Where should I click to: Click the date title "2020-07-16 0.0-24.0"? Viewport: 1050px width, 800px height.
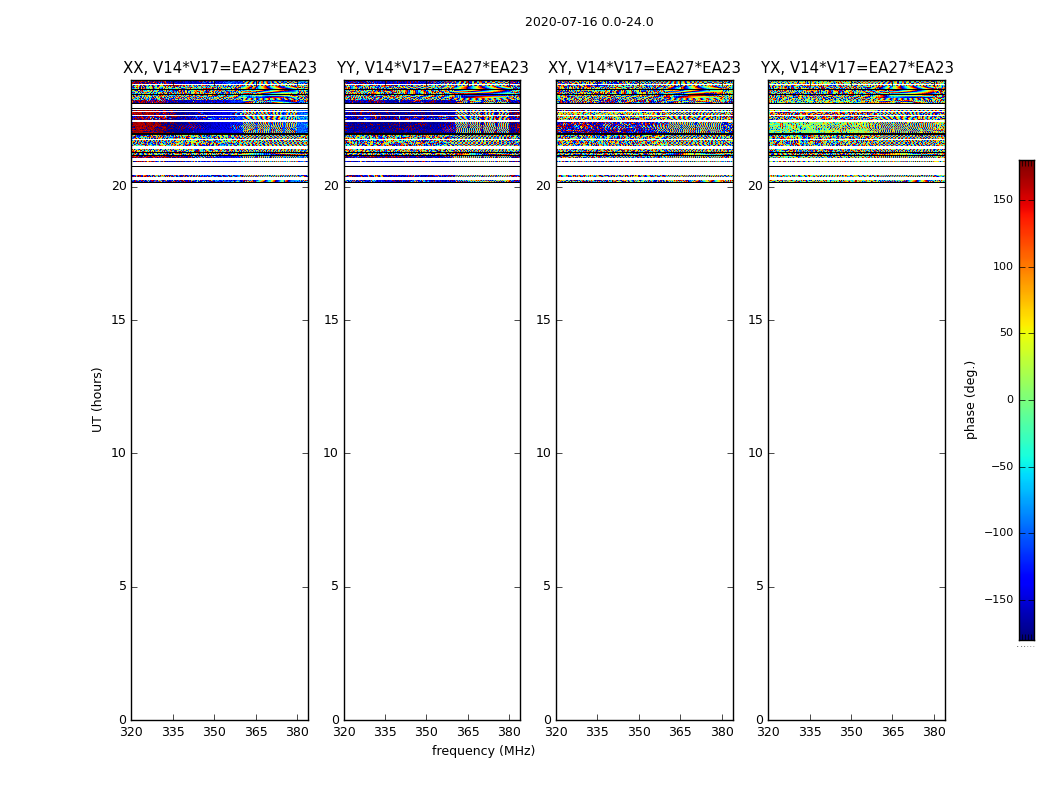click(x=589, y=22)
